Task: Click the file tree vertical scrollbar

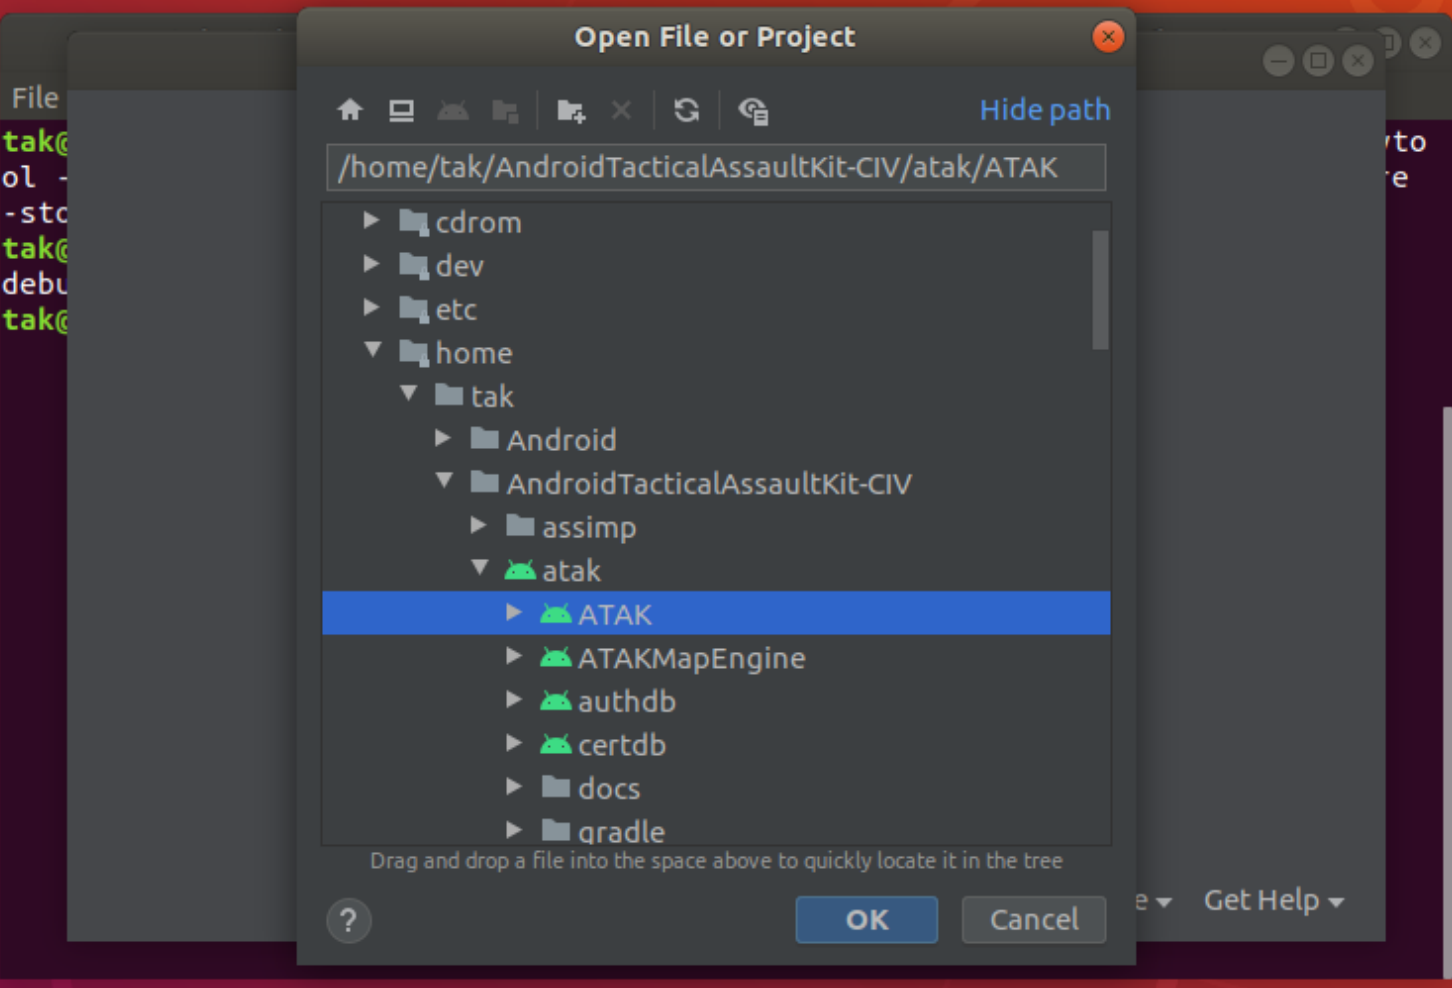Action: [x=1101, y=290]
